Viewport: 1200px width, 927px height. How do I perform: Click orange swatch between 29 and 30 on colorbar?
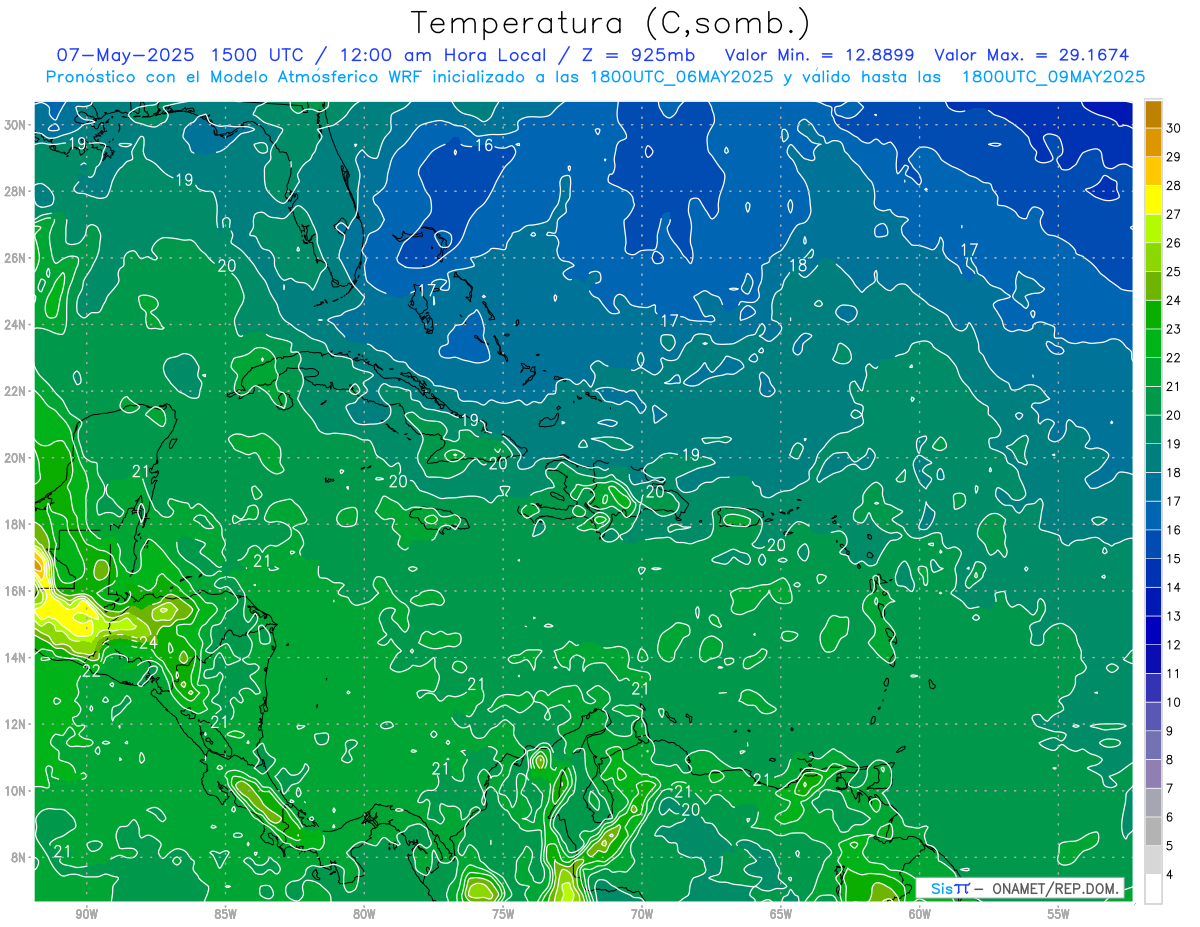(x=1153, y=143)
